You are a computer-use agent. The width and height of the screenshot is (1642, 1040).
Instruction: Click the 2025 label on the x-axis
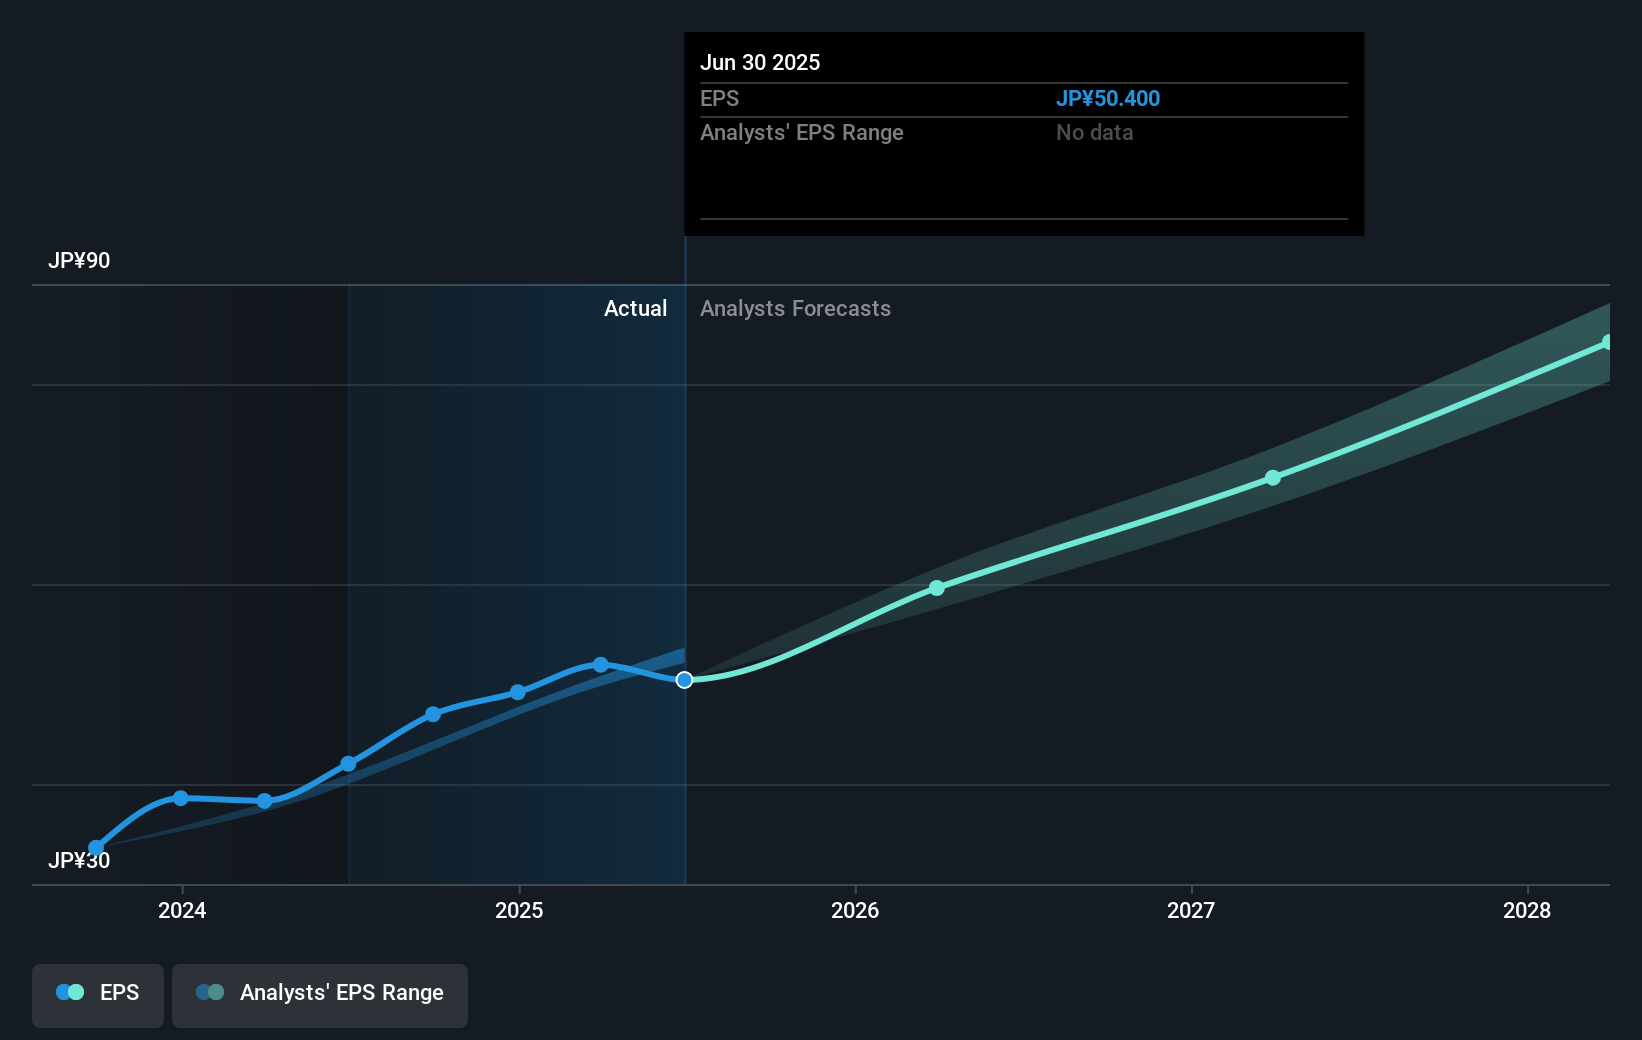tap(518, 911)
